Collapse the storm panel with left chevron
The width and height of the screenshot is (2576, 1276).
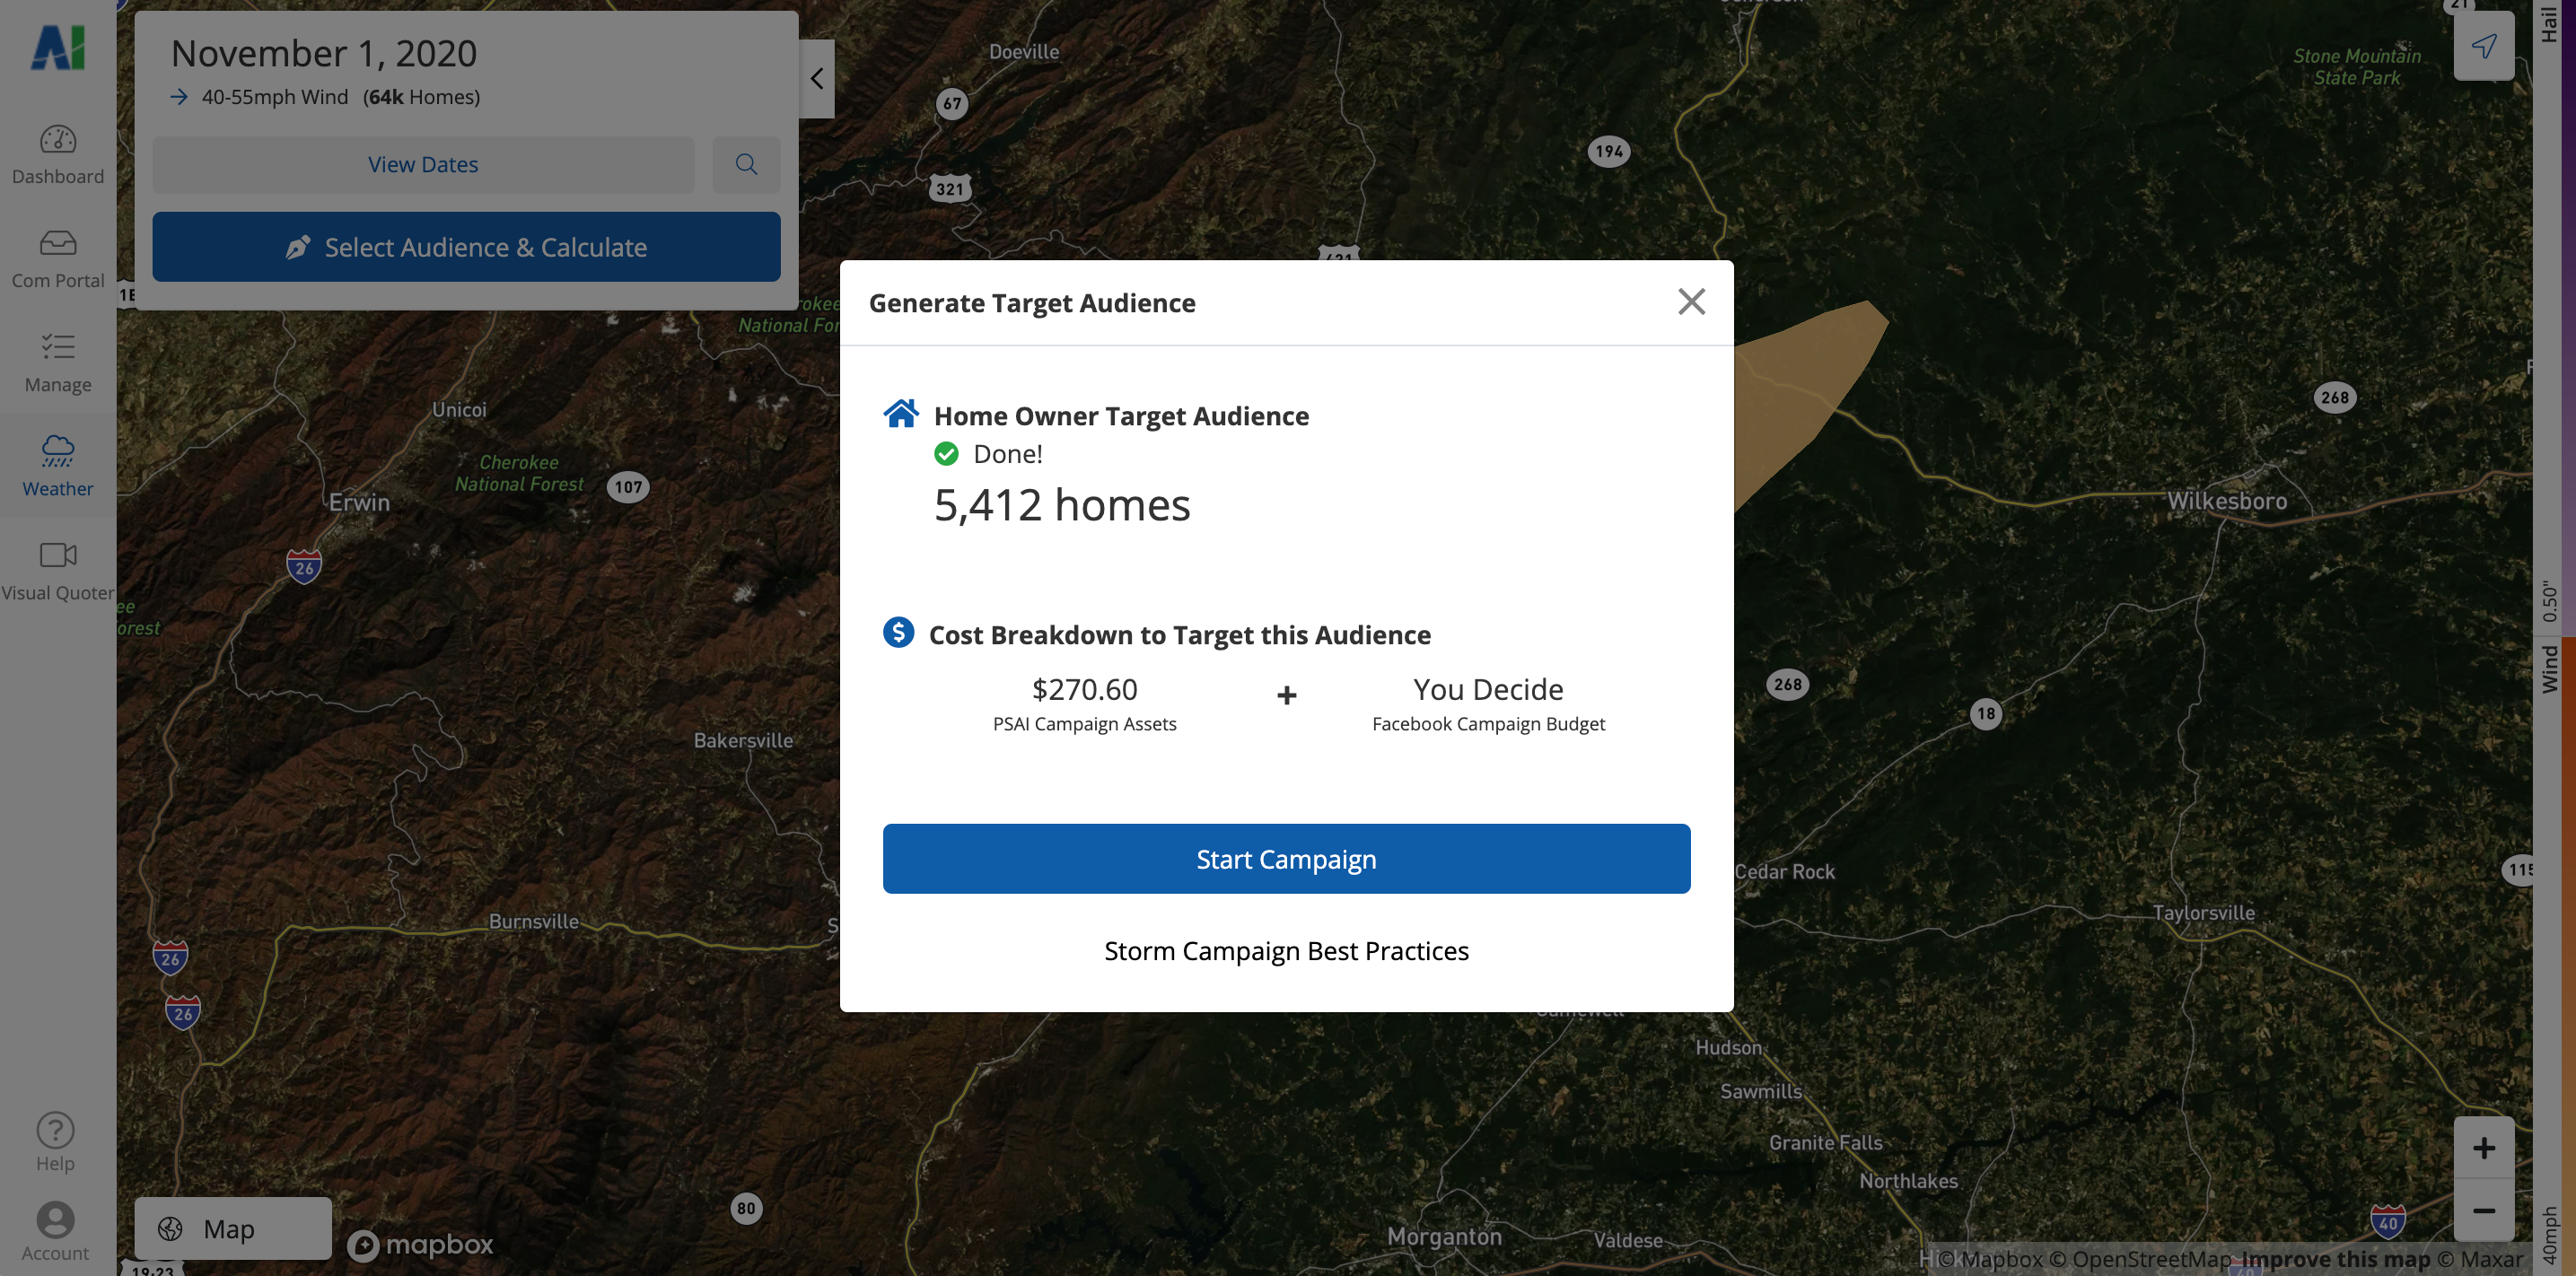(816, 78)
